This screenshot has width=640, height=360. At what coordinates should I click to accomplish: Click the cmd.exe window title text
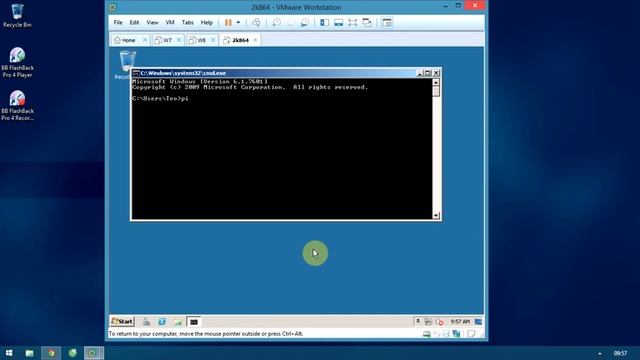click(183, 73)
